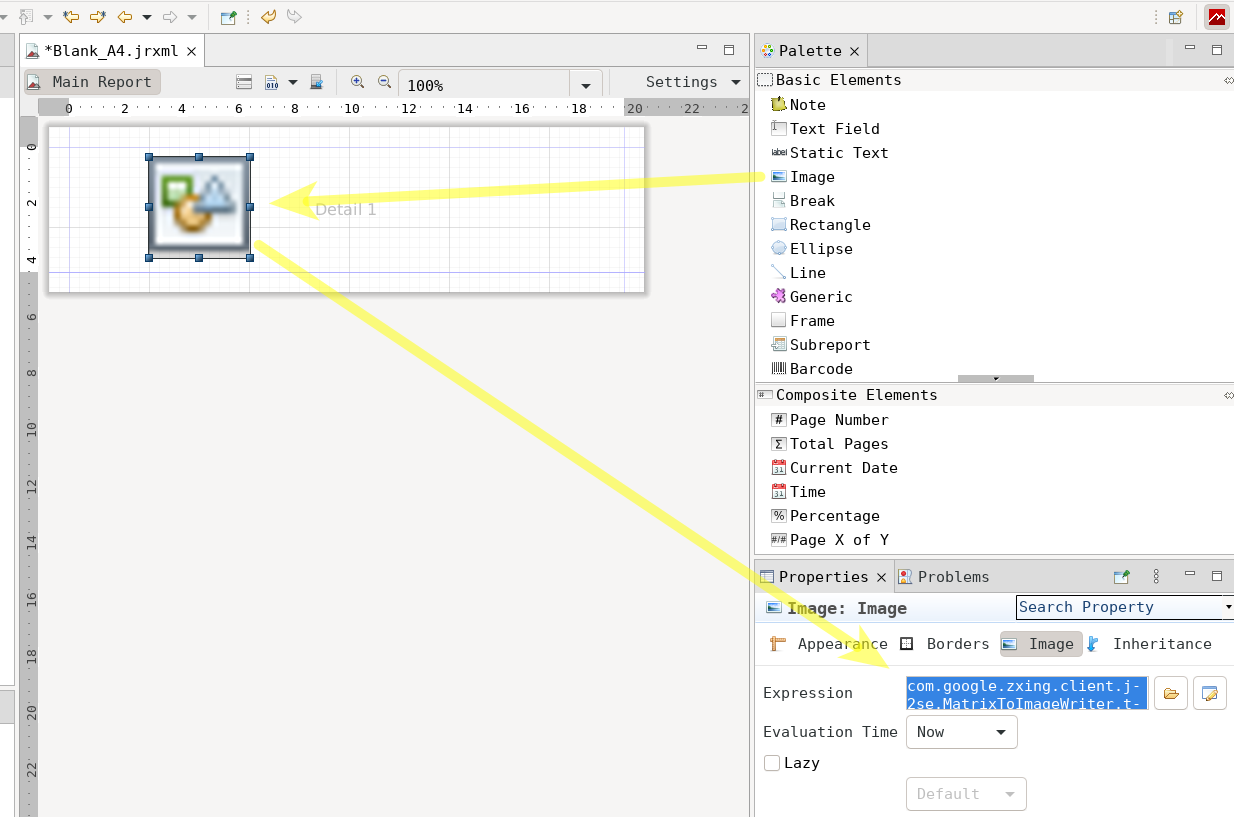The width and height of the screenshot is (1234, 817).
Task: Click the Main Report button
Action: tap(92, 82)
